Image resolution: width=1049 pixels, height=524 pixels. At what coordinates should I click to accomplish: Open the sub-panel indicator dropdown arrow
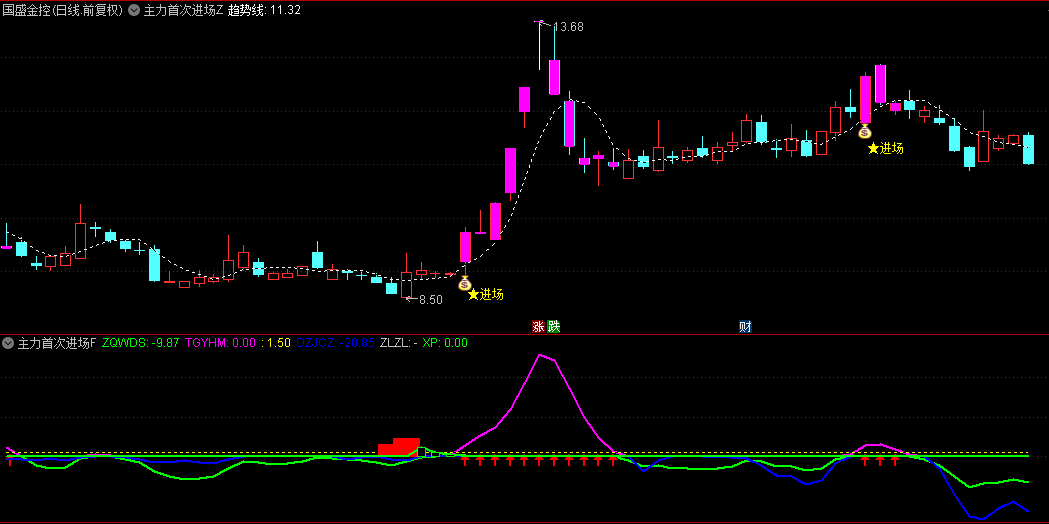point(9,343)
